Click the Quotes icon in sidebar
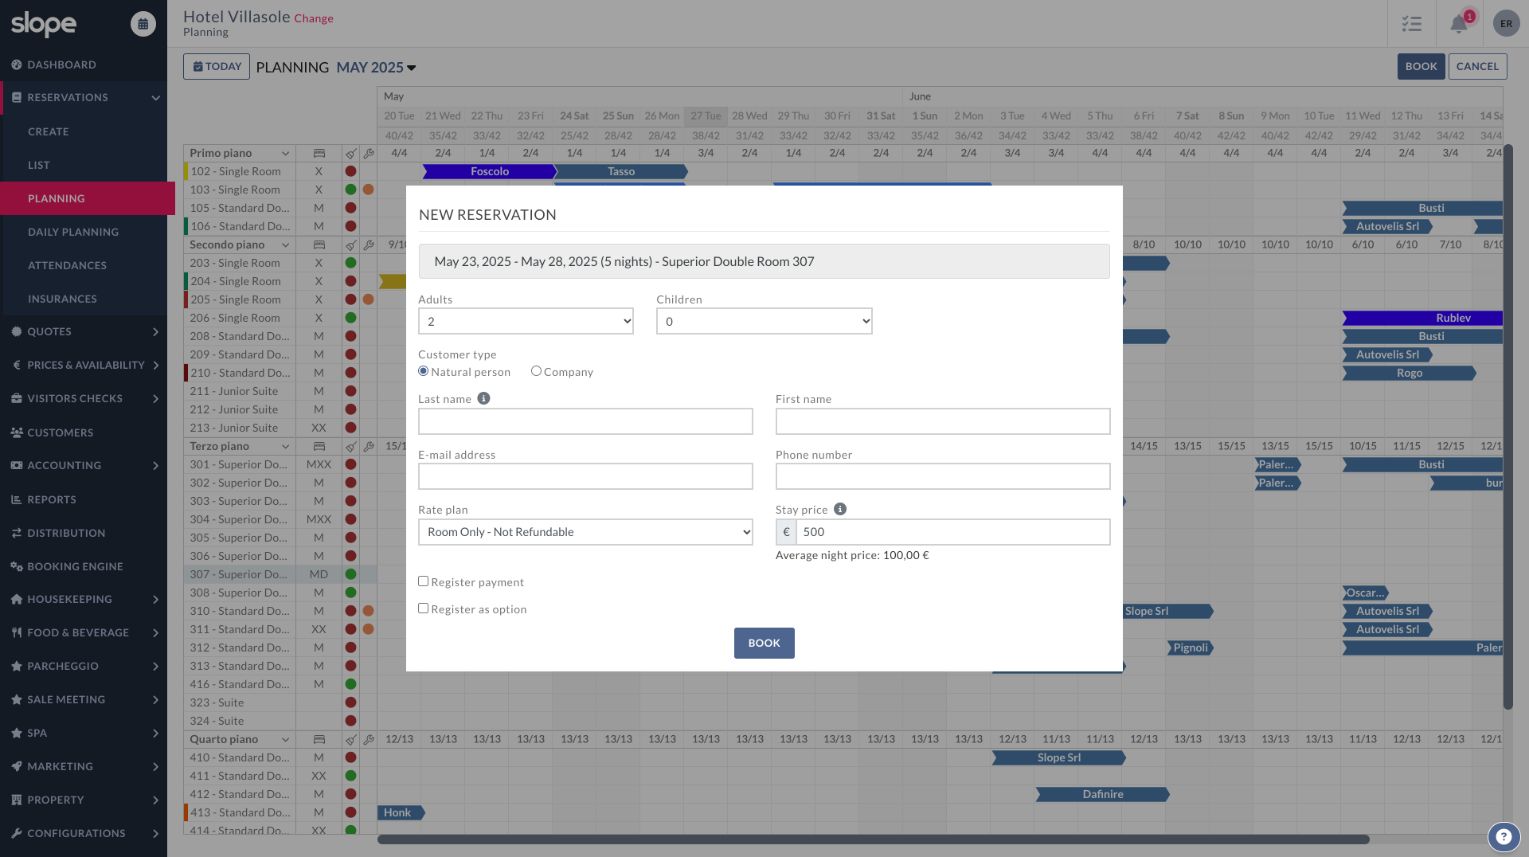 [16, 332]
